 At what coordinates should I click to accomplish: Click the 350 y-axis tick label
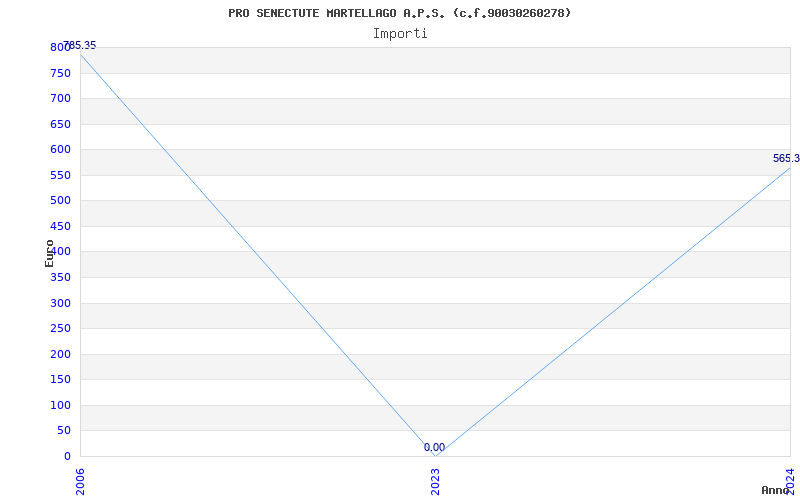point(60,278)
